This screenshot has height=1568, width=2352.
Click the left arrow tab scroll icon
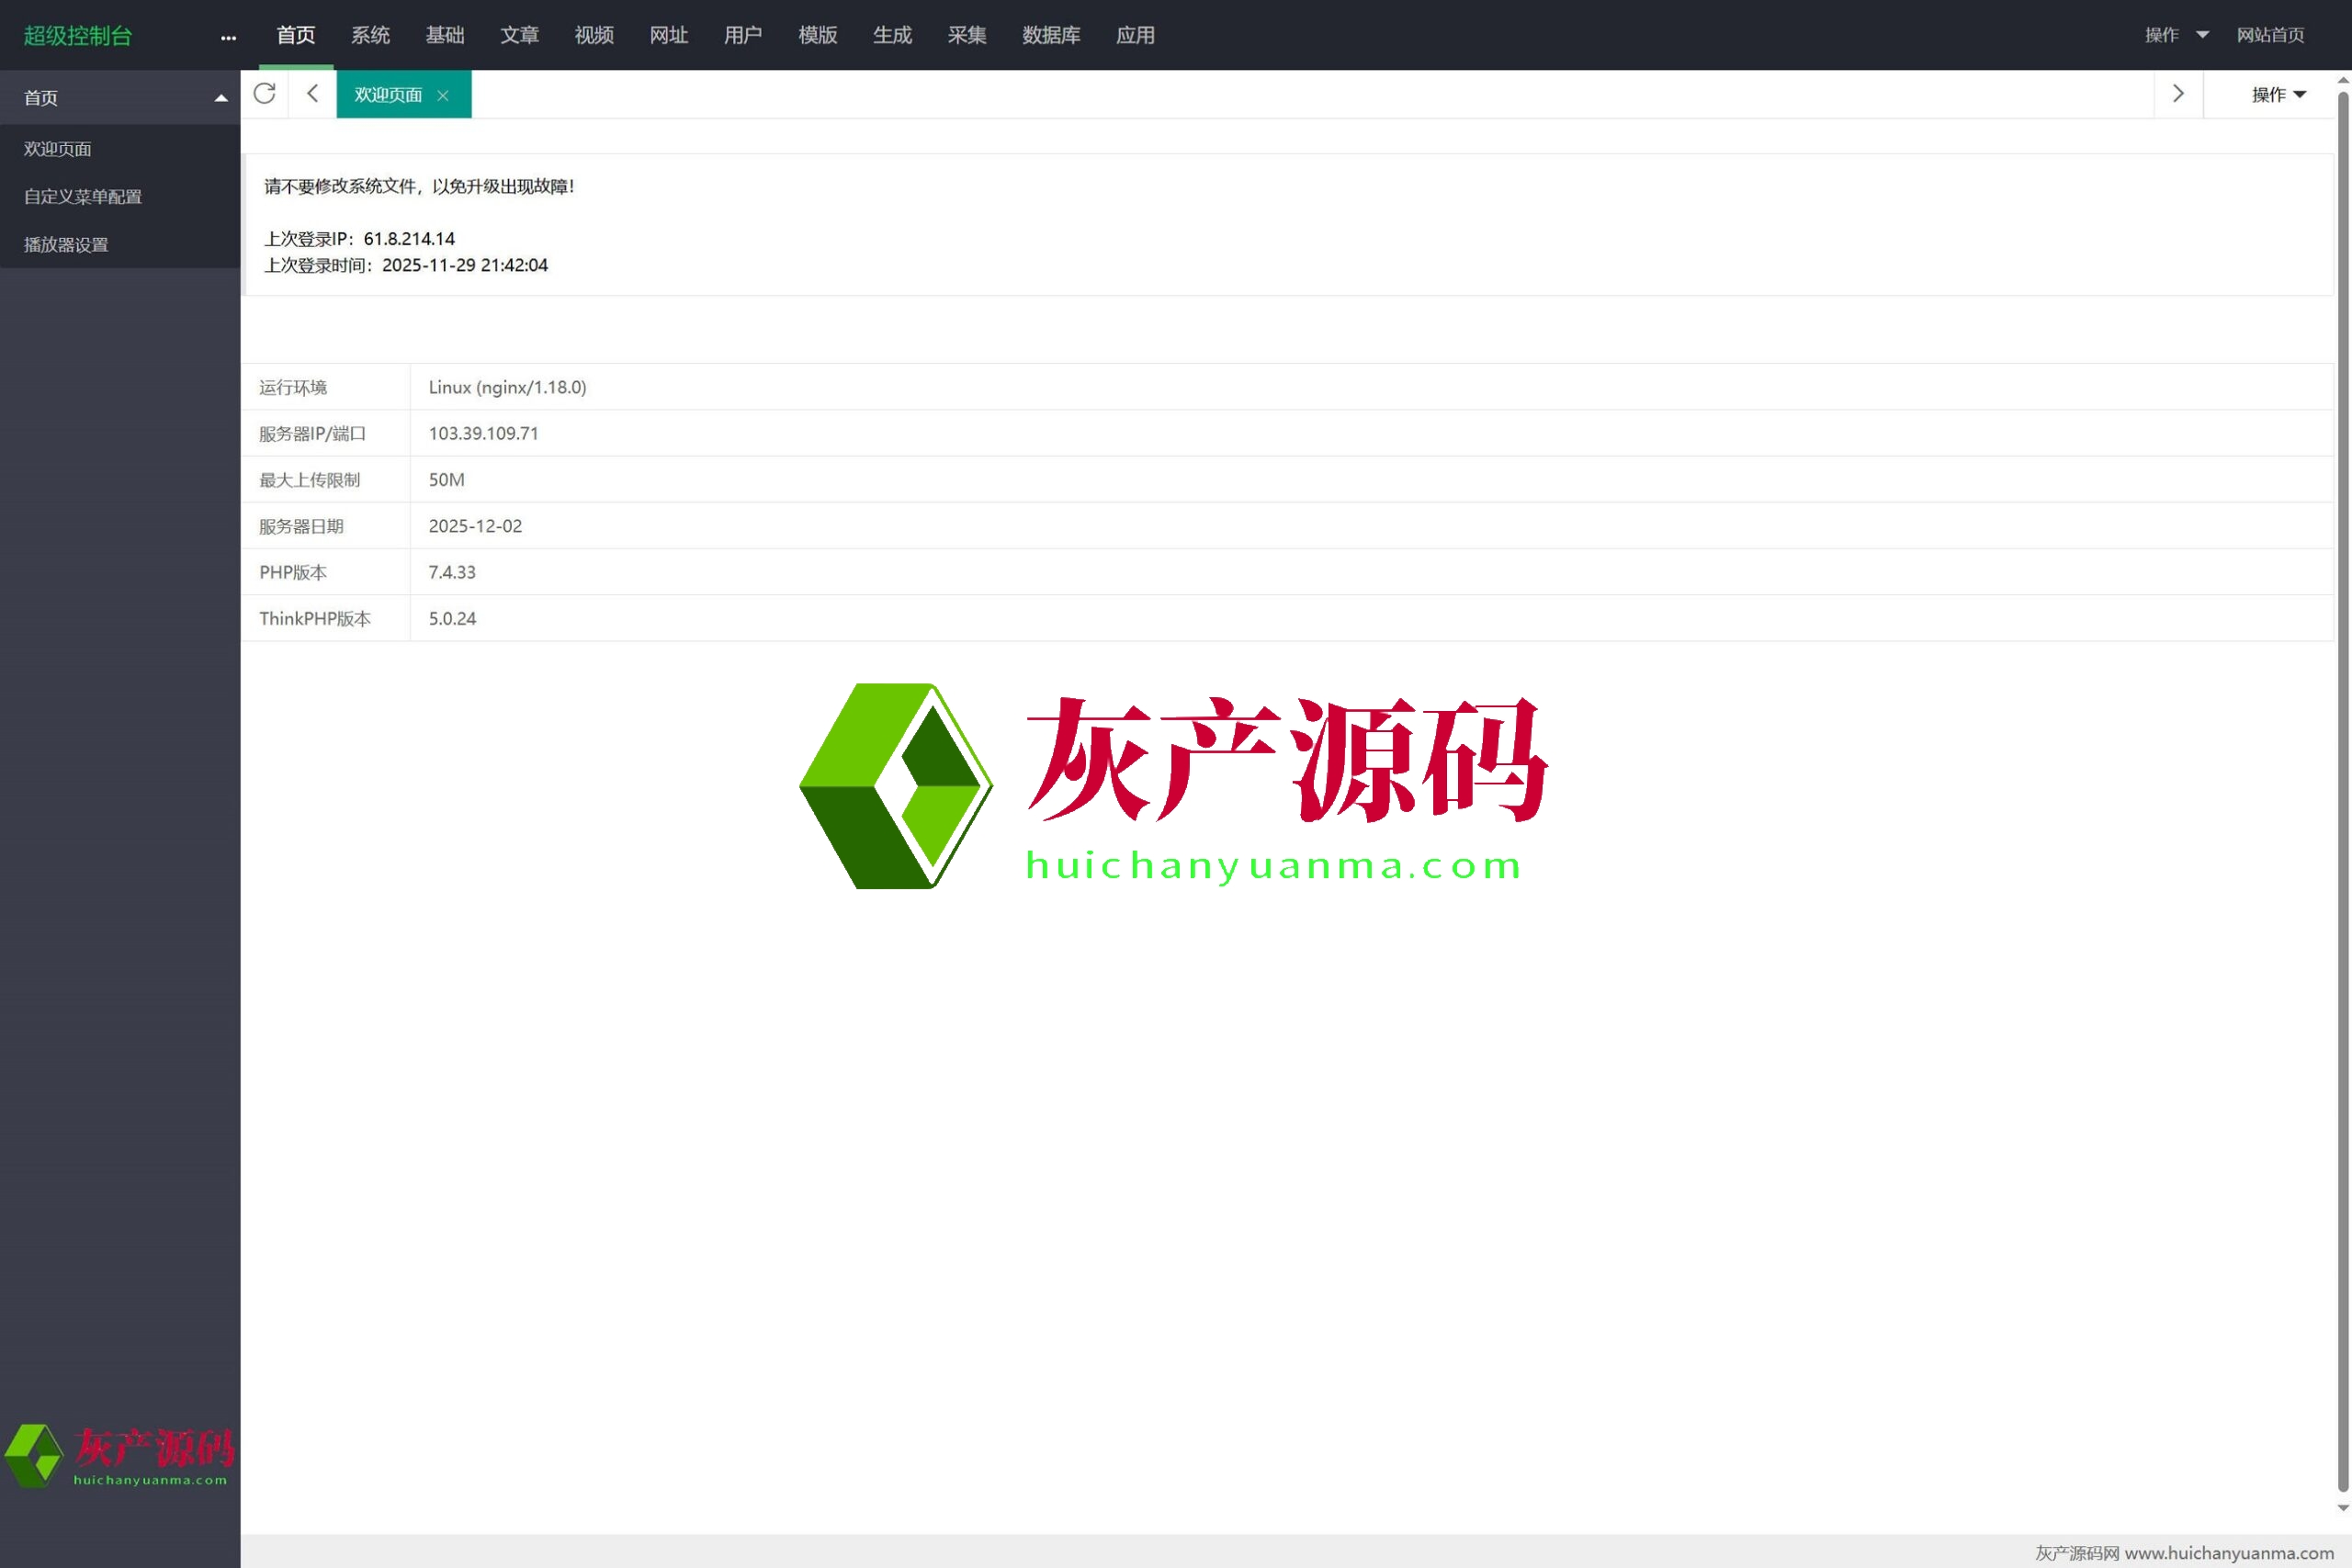pyautogui.click(x=312, y=94)
